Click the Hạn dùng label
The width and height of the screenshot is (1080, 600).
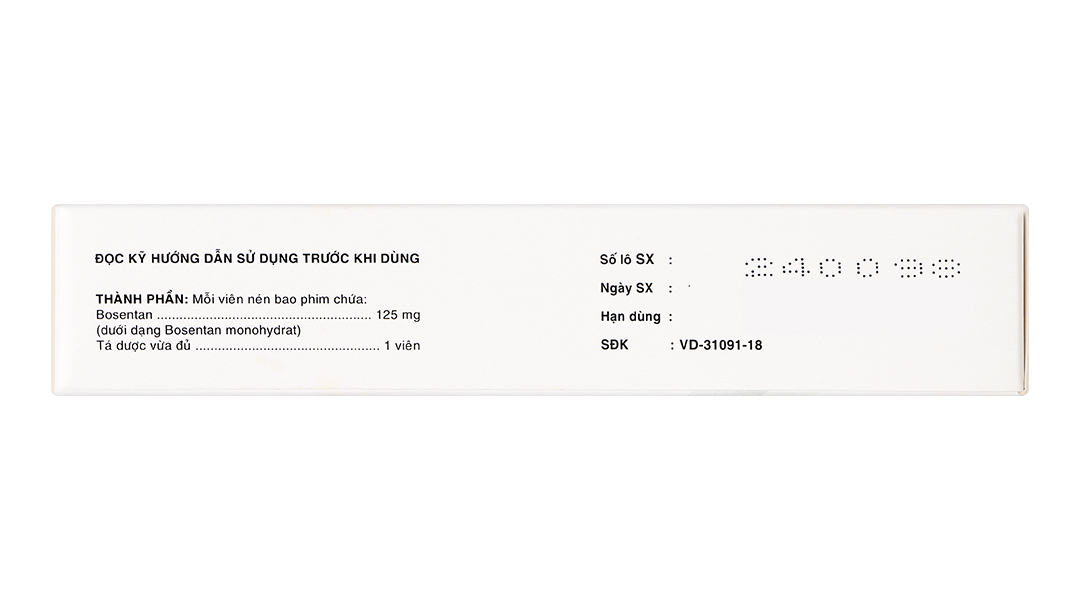pos(630,317)
